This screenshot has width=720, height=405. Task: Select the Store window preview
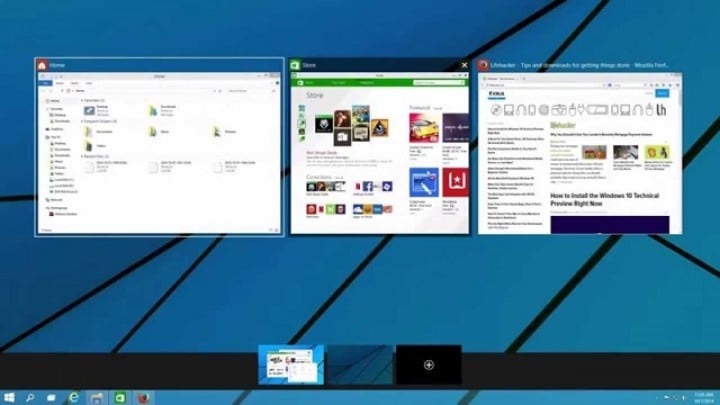(x=380, y=153)
